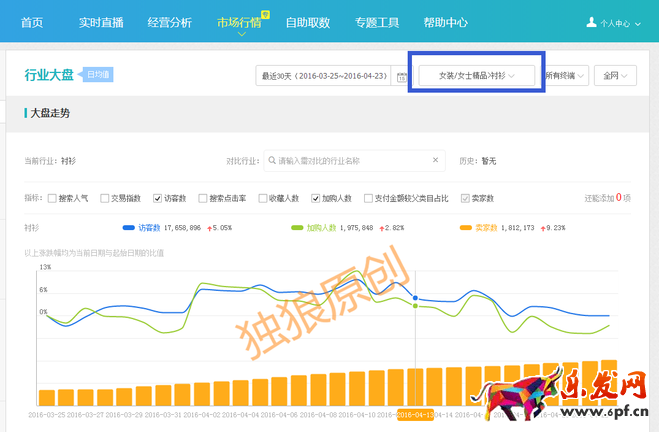The height and width of the screenshot is (432, 659).
Task: Open the 女装/女士精品>衬衫 category dropdown
Action: pos(477,76)
